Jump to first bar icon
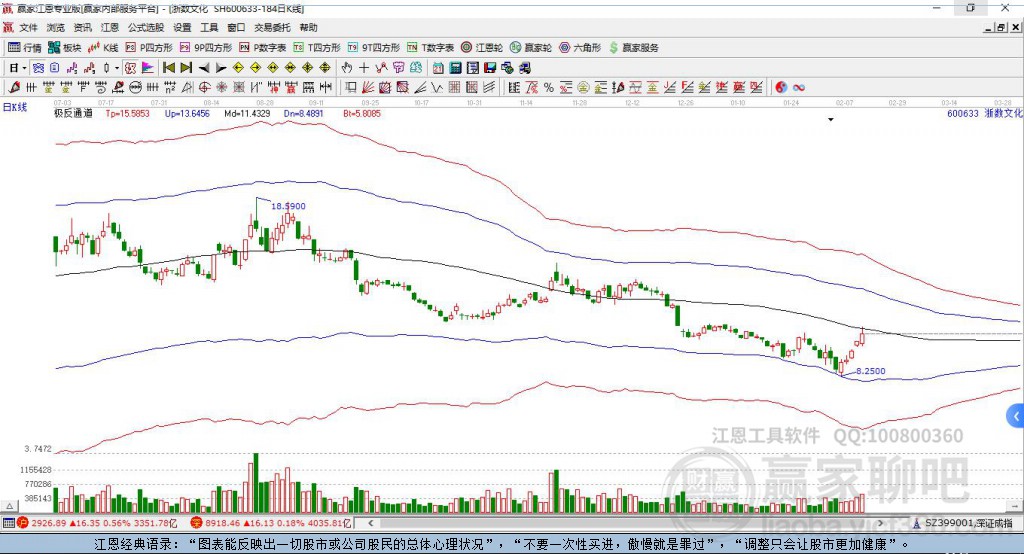The image size is (1024, 554). (168, 68)
